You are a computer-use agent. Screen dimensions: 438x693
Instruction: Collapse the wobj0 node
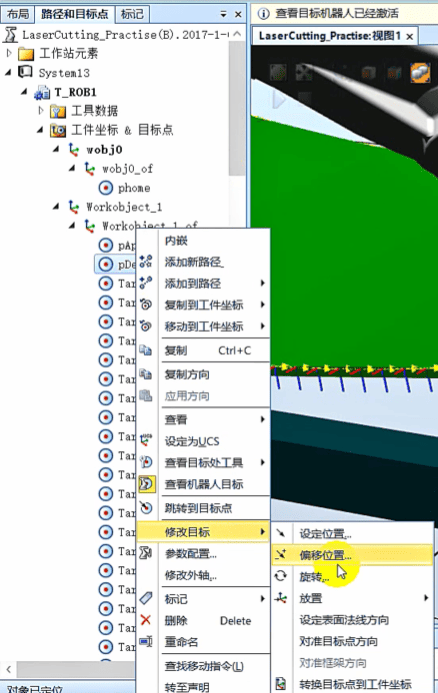click(56, 149)
